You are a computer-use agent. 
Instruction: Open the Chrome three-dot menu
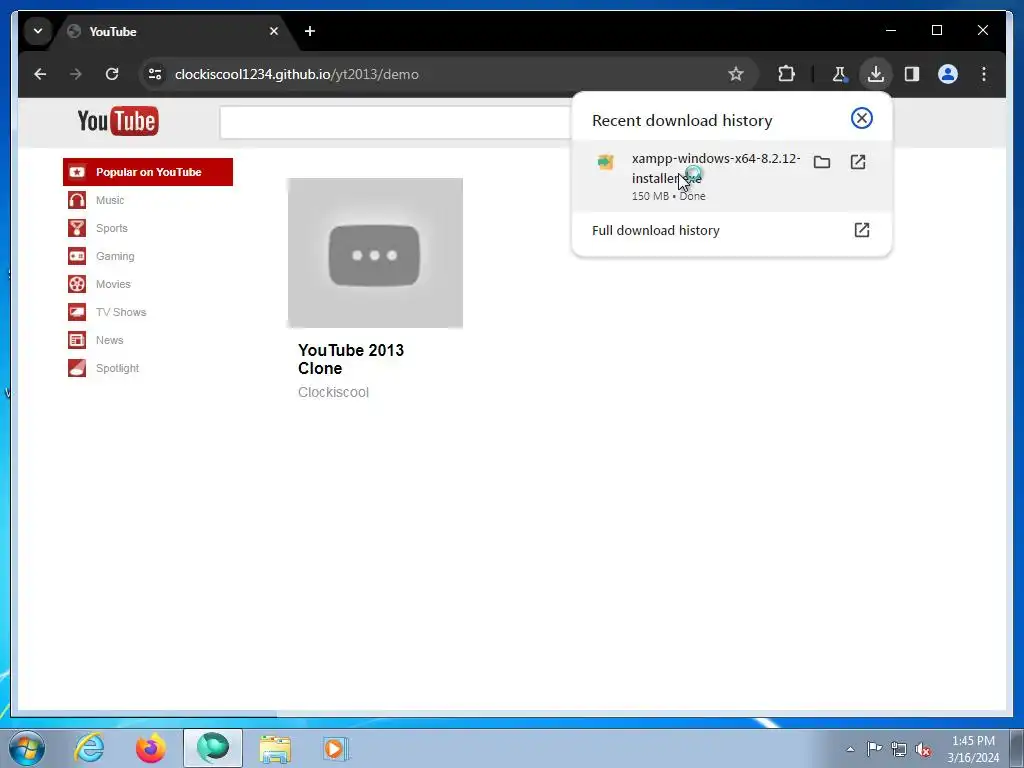(x=984, y=74)
